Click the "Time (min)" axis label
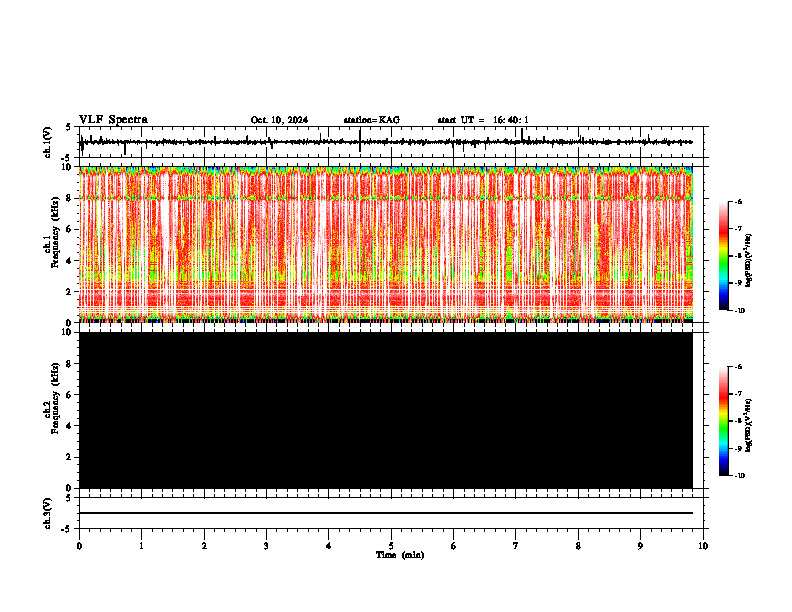This screenshot has height=612, width=792. coord(400,555)
